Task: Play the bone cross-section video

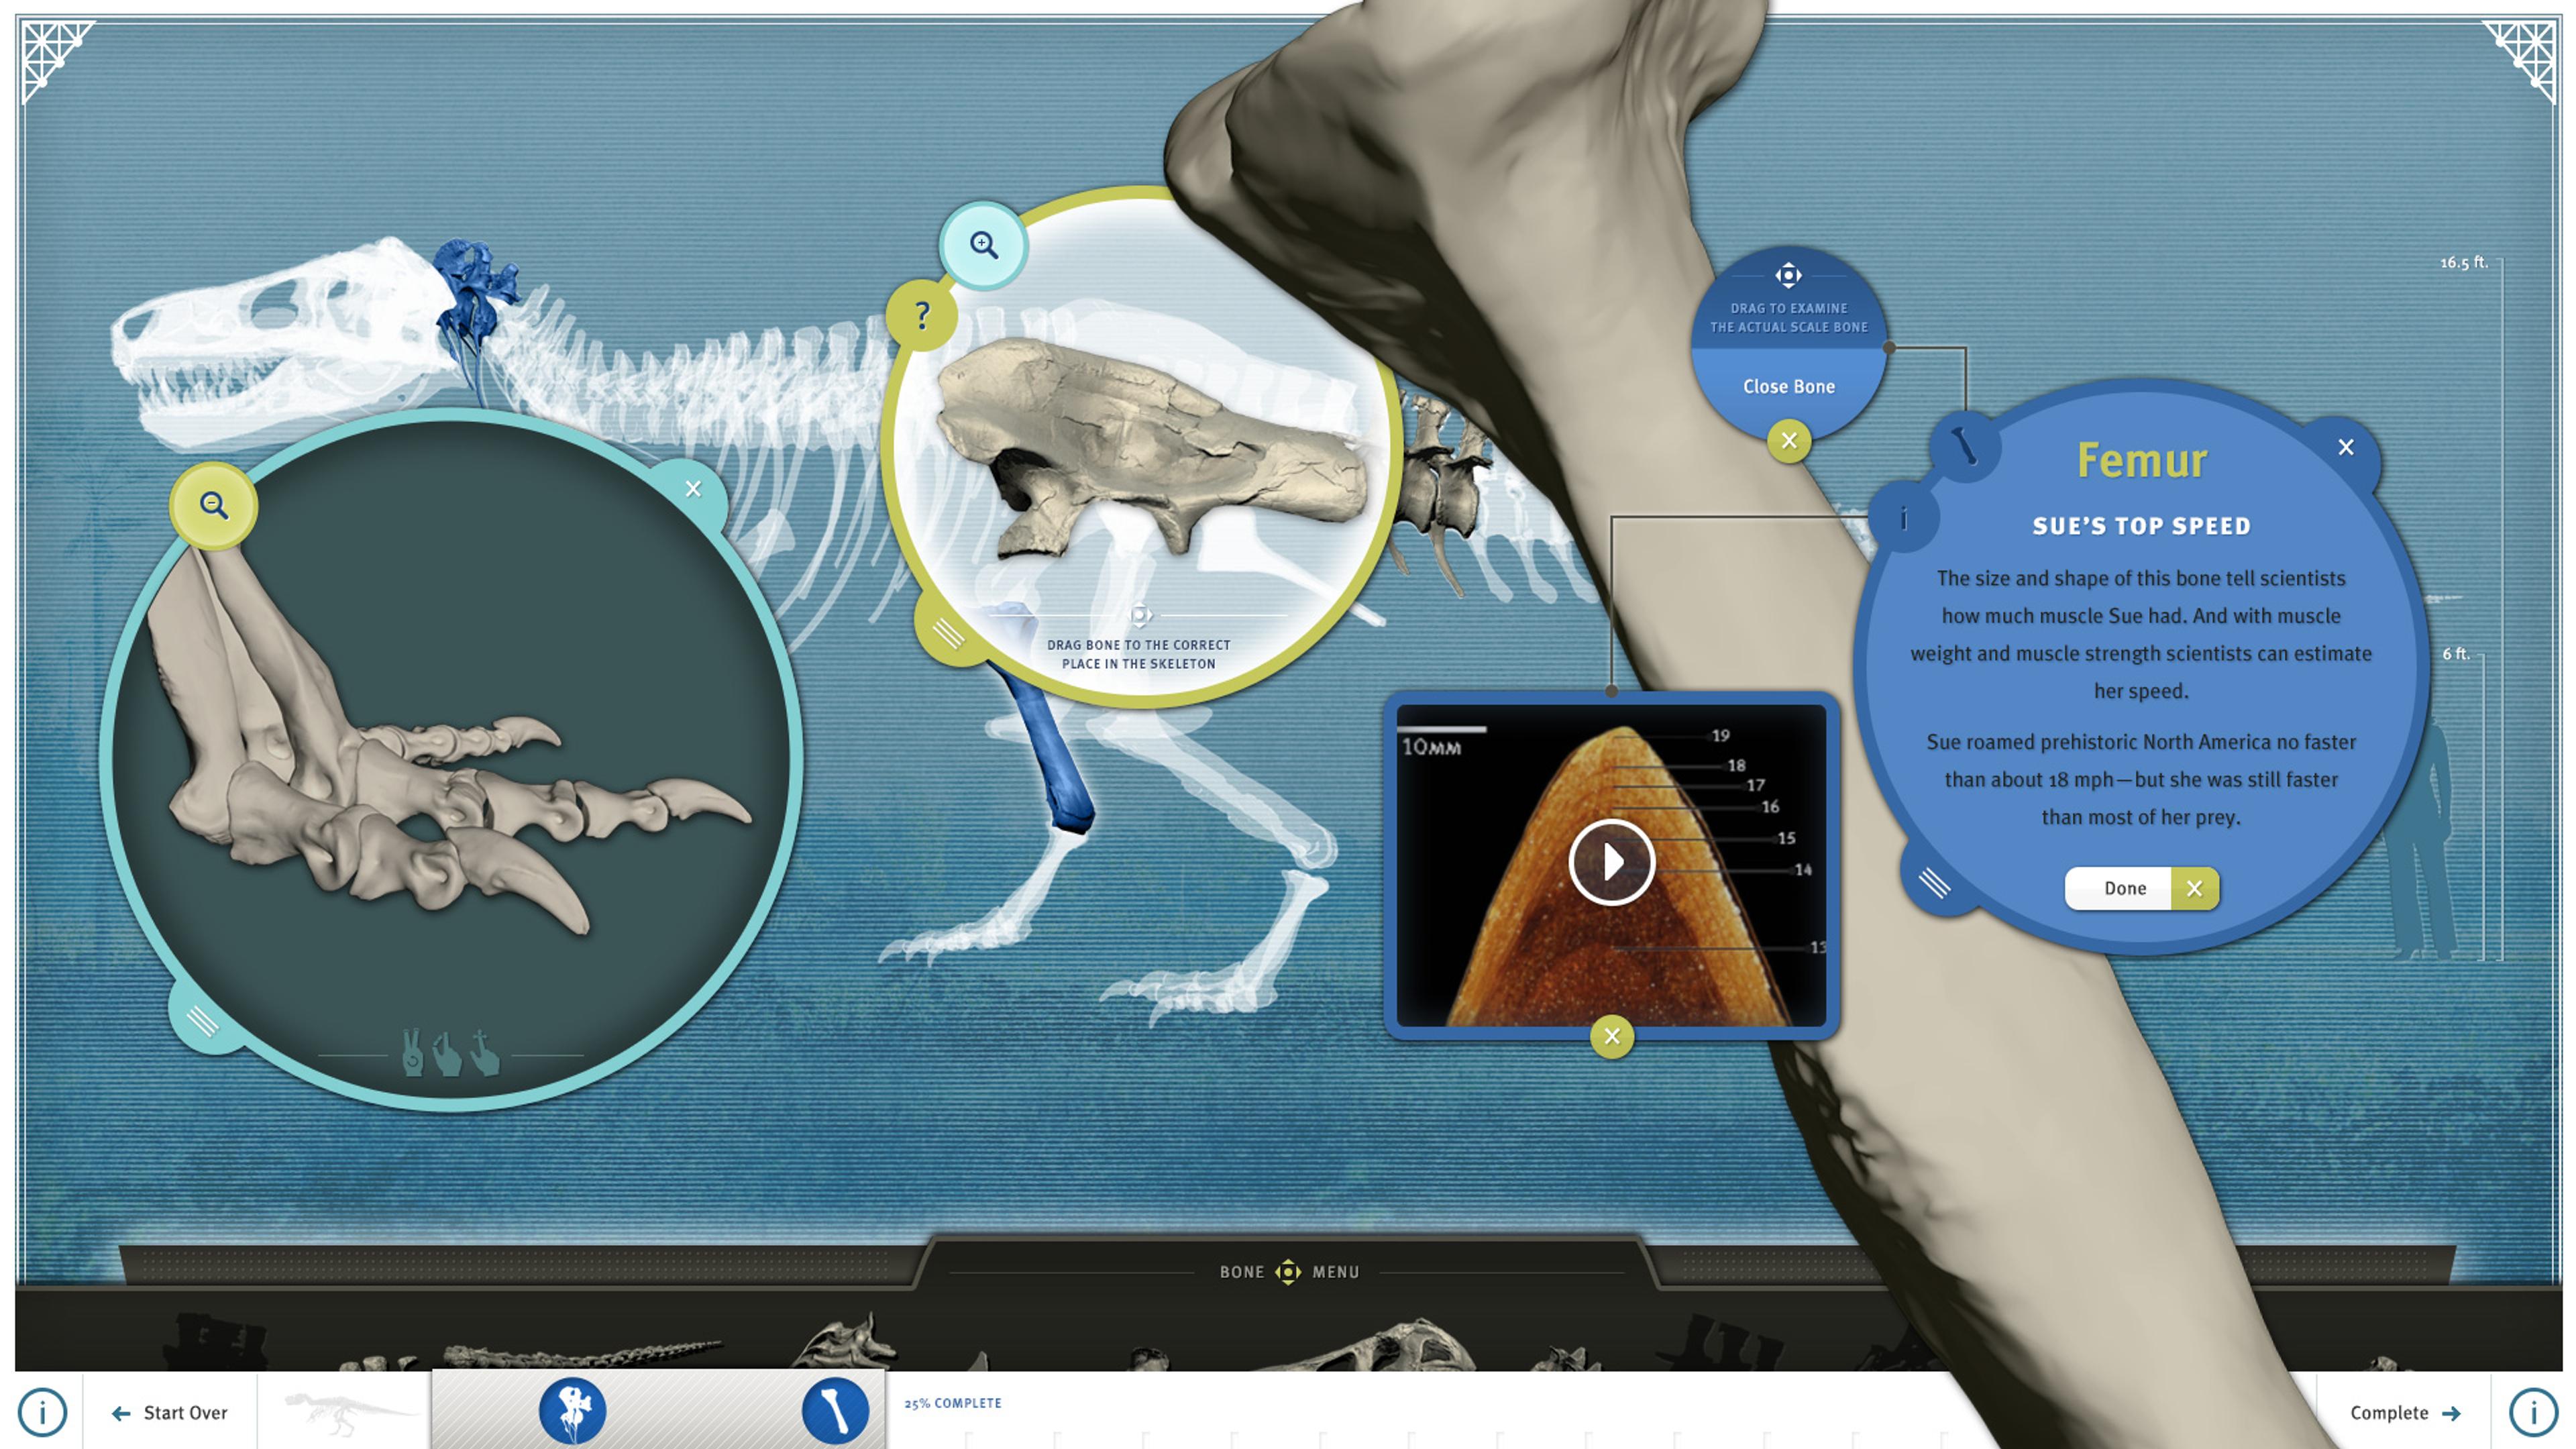Action: pos(1611,862)
